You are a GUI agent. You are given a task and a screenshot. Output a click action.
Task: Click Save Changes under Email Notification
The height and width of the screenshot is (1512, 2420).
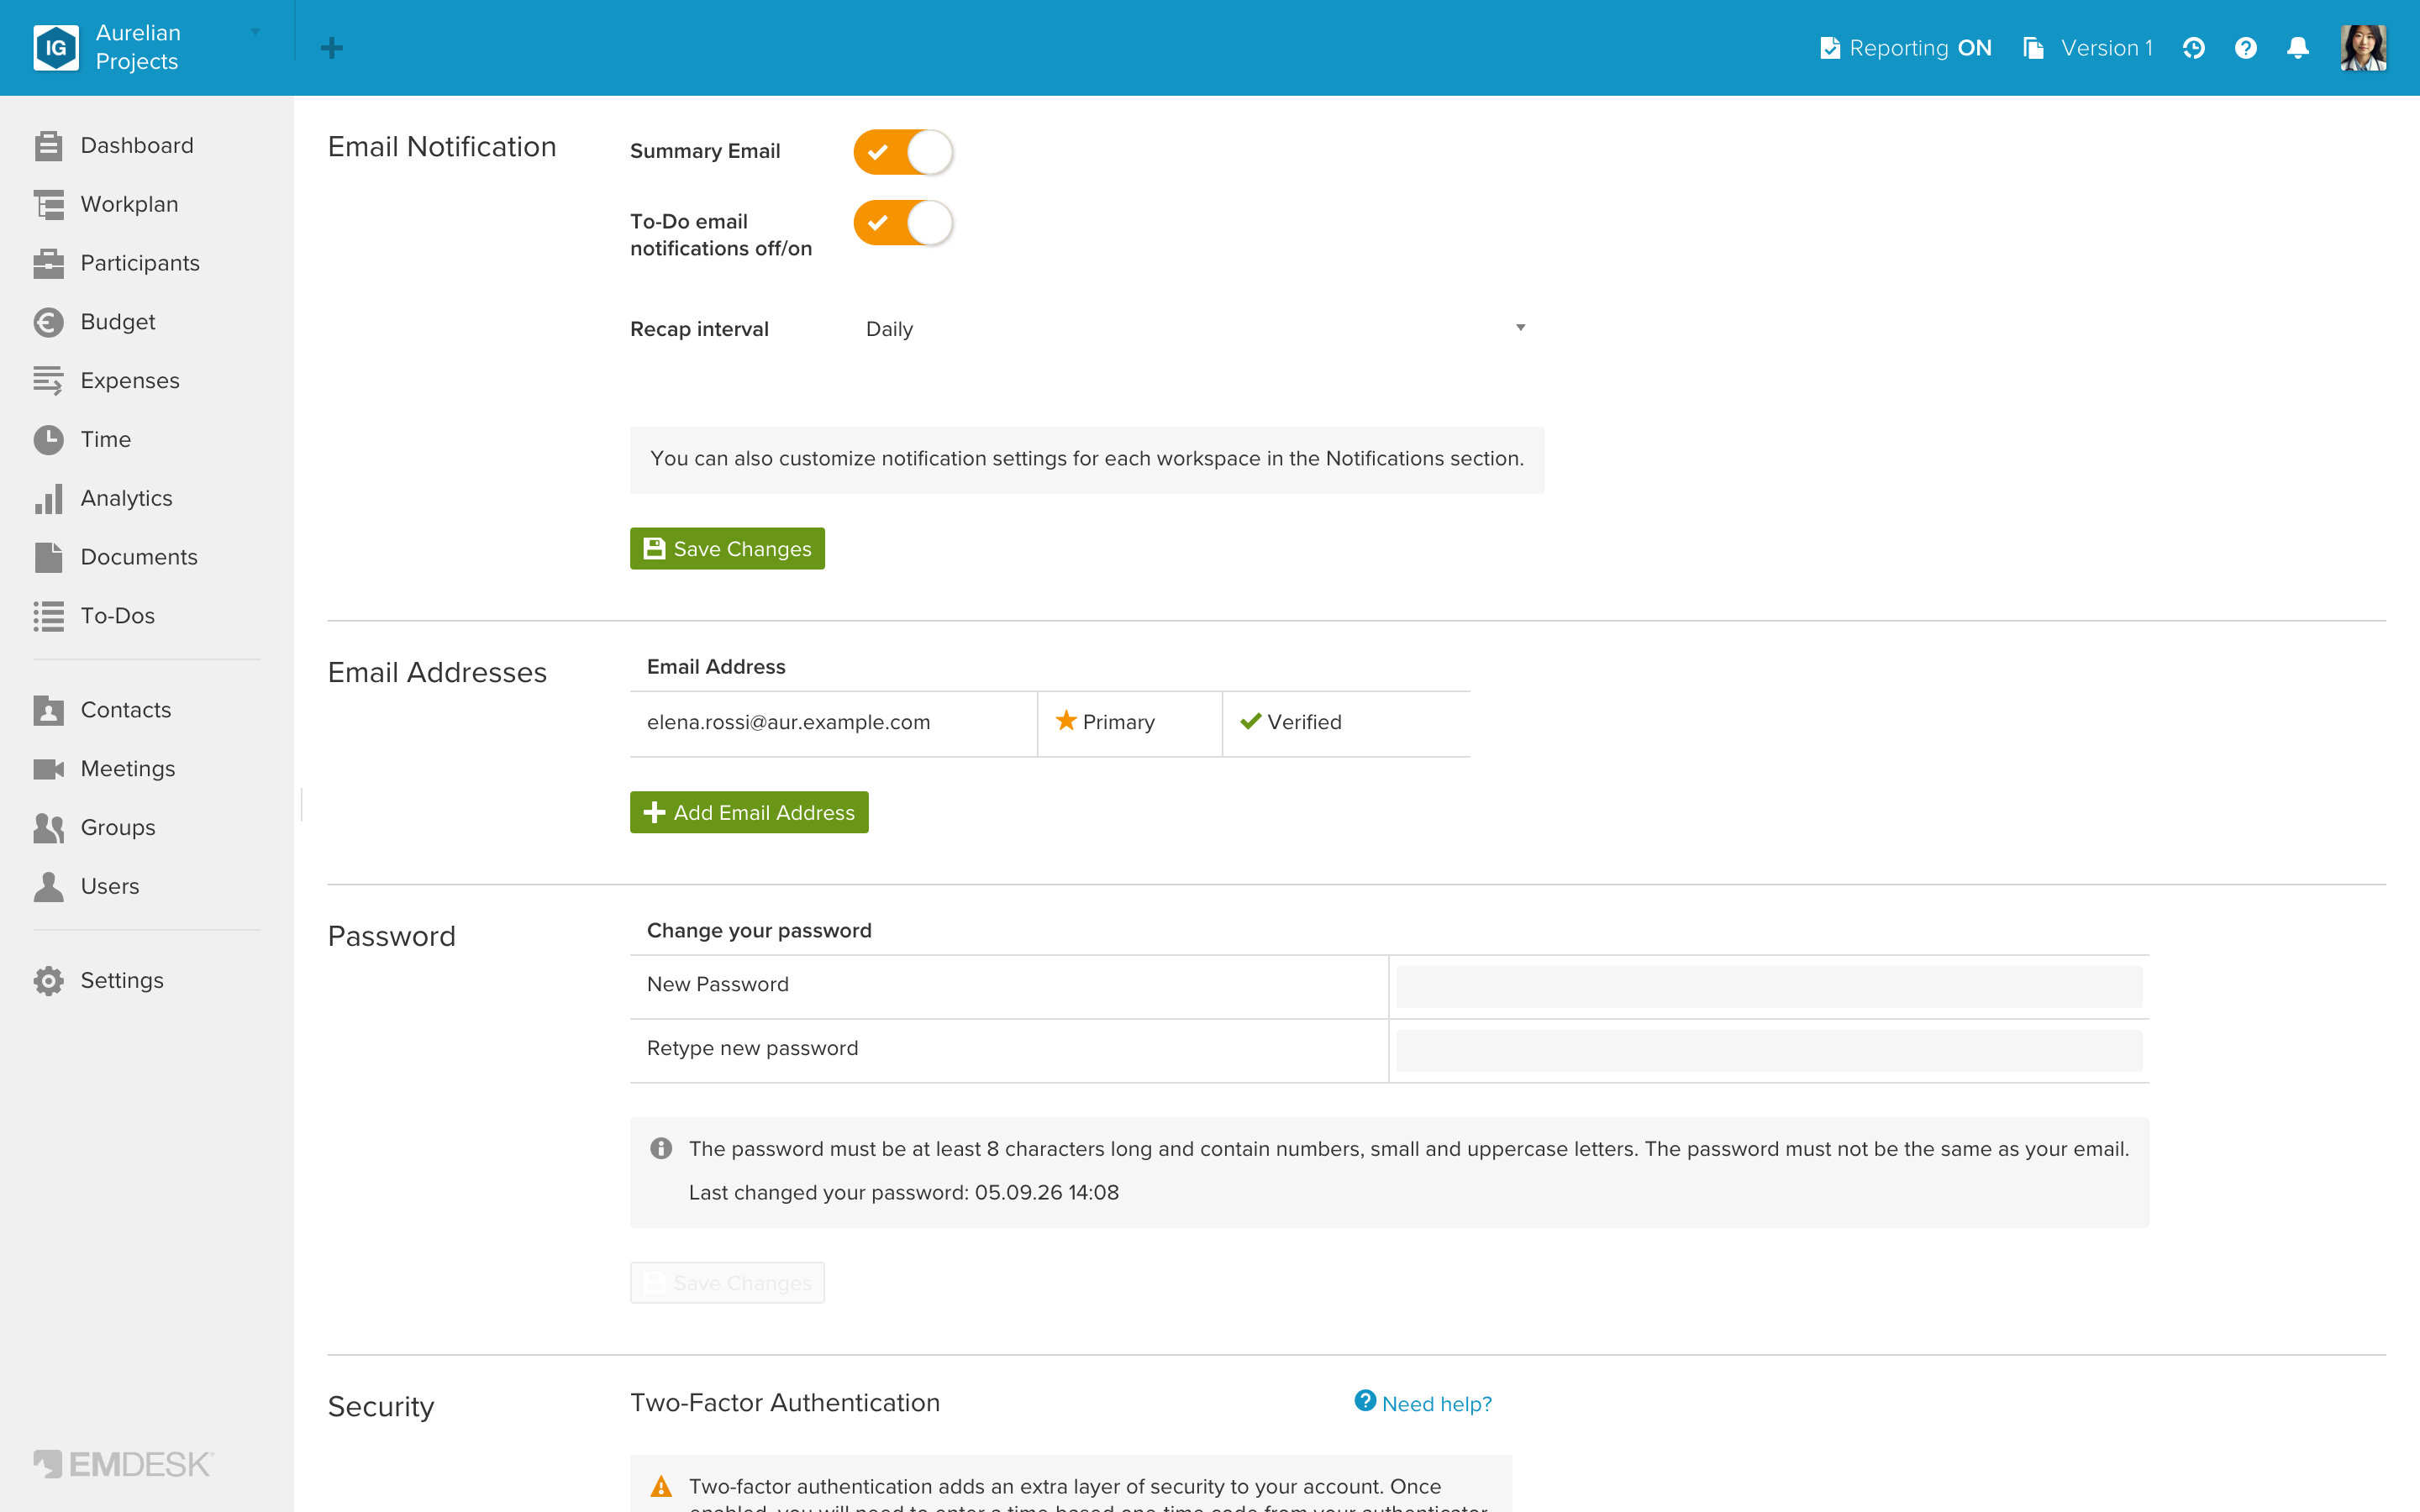[x=727, y=549]
